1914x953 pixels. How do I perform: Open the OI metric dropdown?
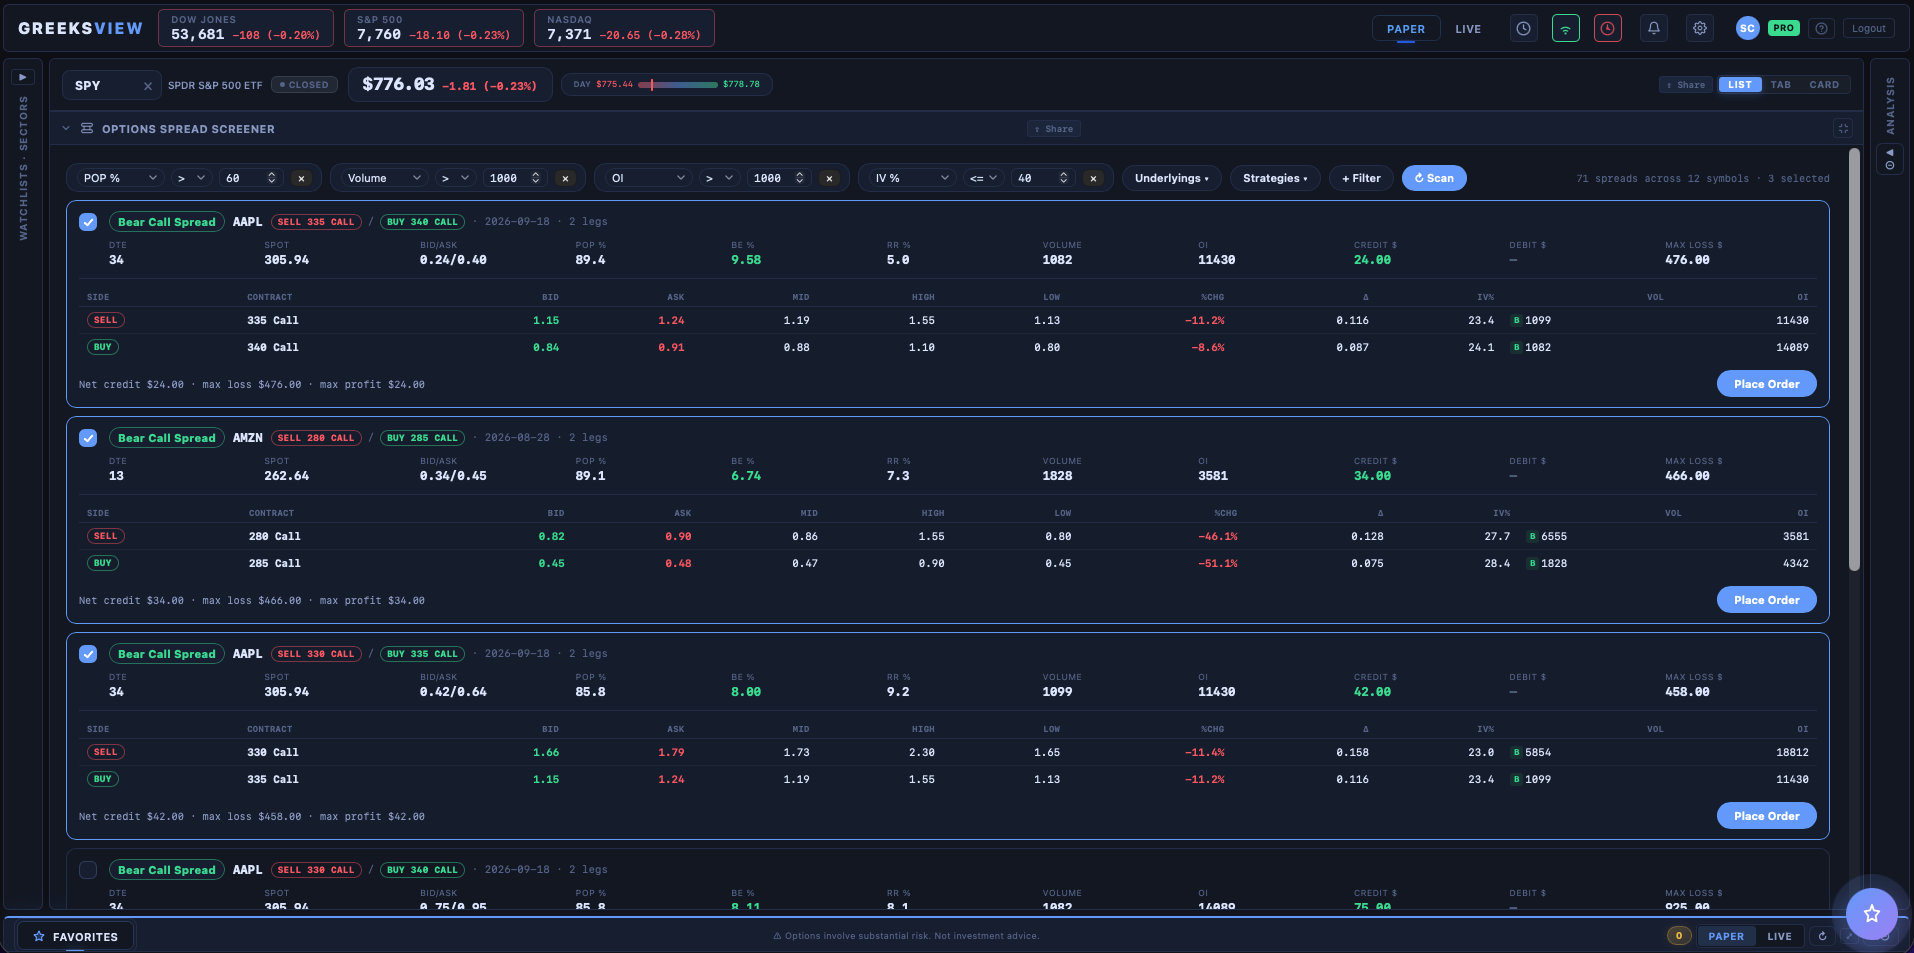[x=648, y=178]
